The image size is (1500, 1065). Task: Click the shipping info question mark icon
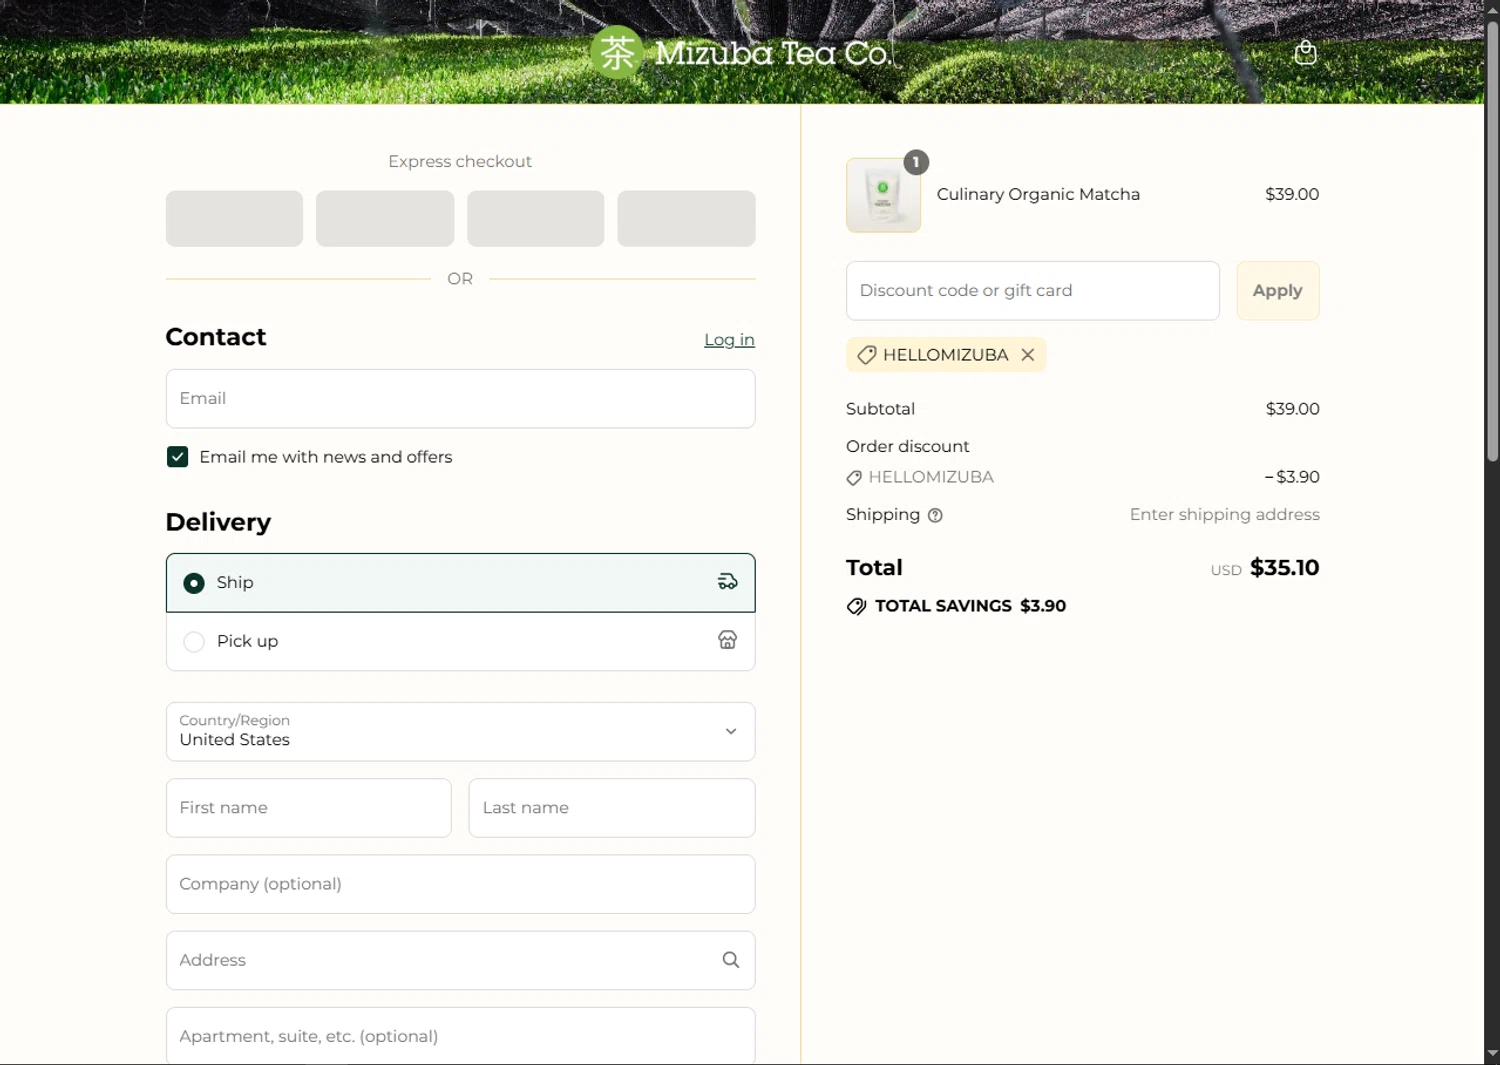(x=935, y=515)
